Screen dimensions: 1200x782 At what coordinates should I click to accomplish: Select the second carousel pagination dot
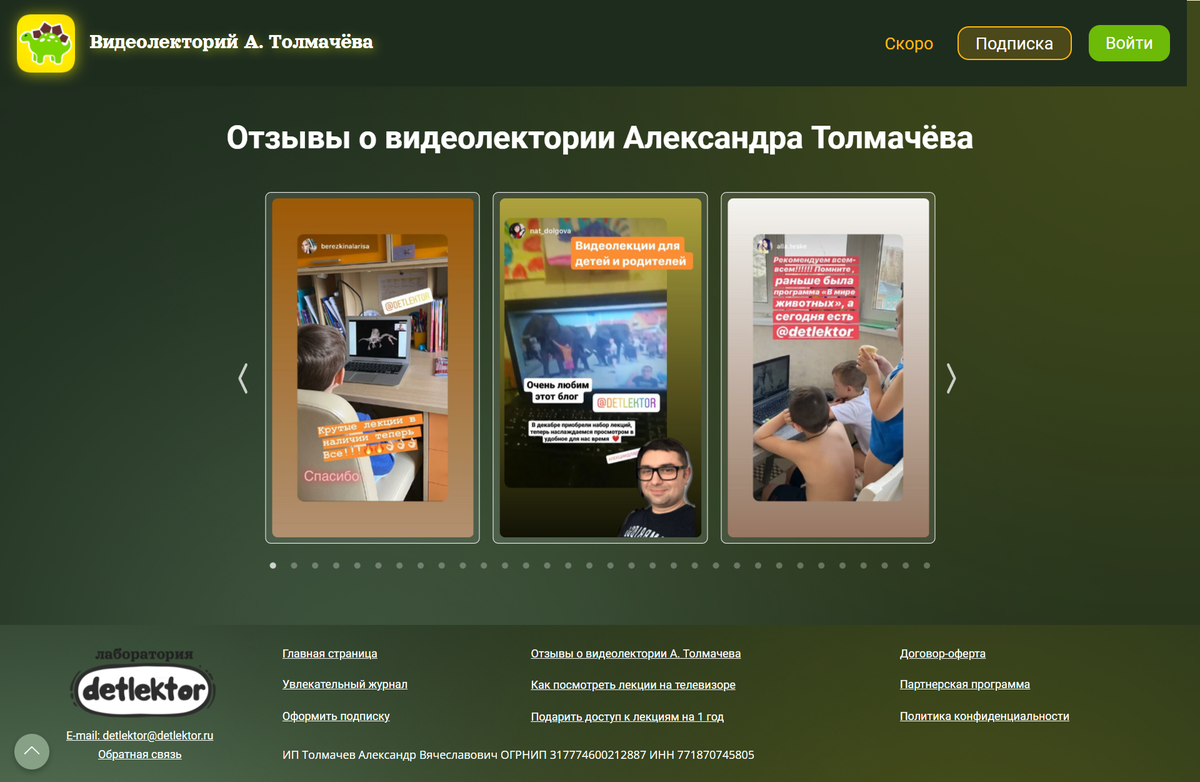click(x=294, y=565)
